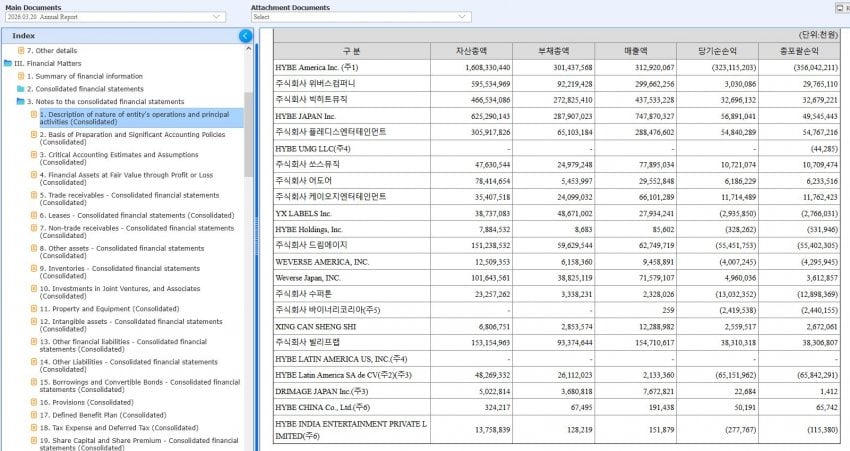Click the '(단위:천원)' unit label
The width and height of the screenshot is (850, 451).
(x=818, y=35)
